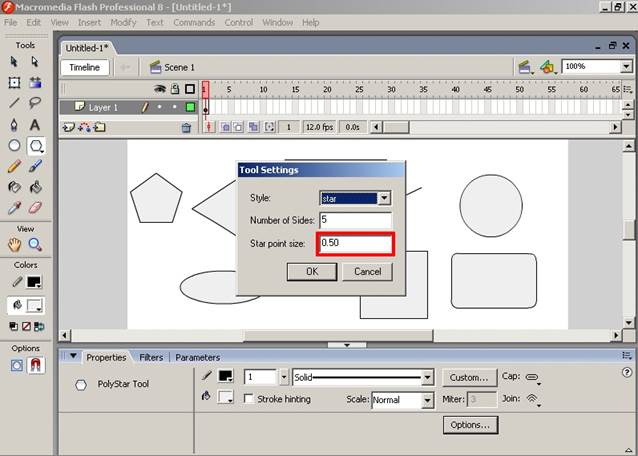Open the Control menu
Screen dimensions: 638x456
coord(239,22)
